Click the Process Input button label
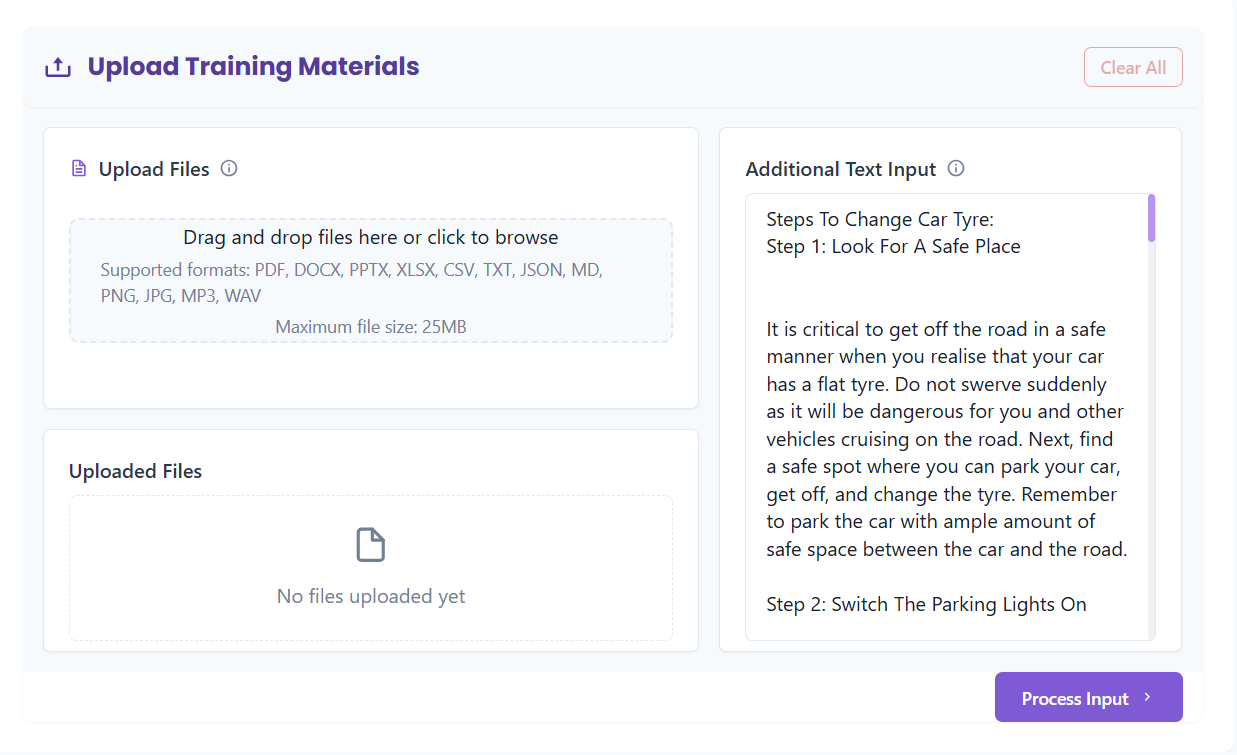This screenshot has width=1237, height=755. click(1075, 699)
